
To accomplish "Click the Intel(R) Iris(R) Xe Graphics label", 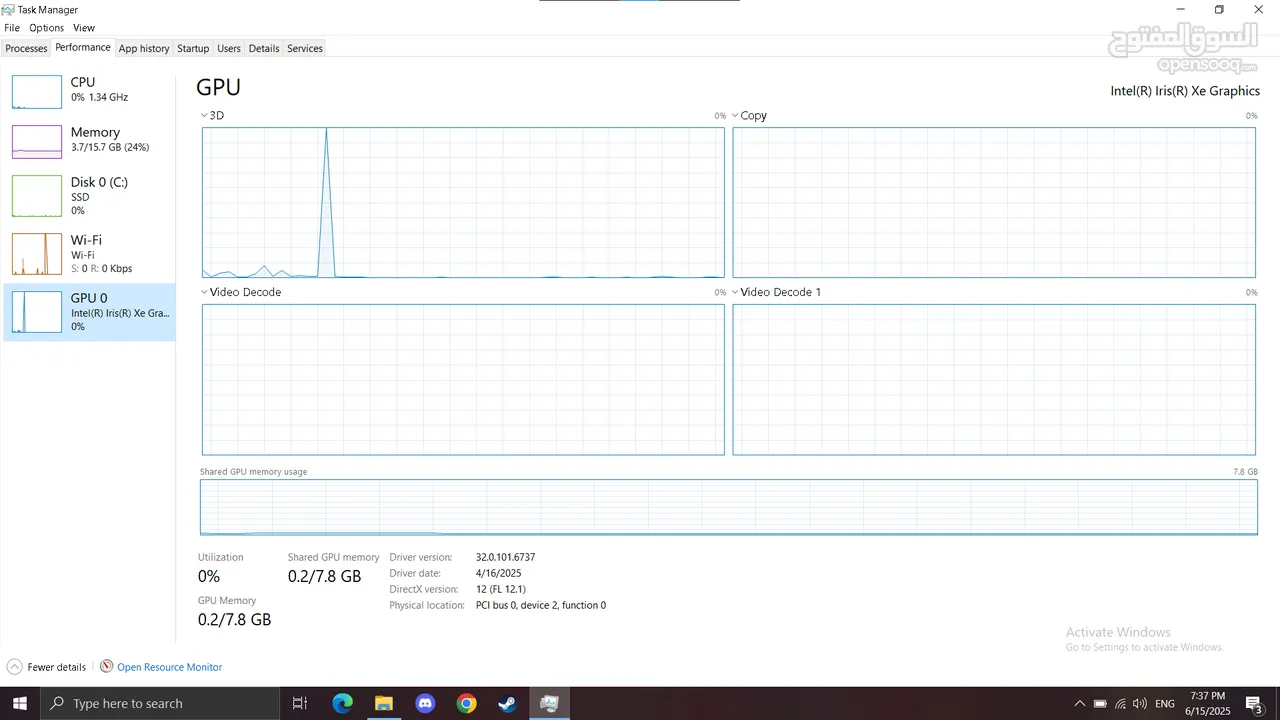I will (1185, 91).
